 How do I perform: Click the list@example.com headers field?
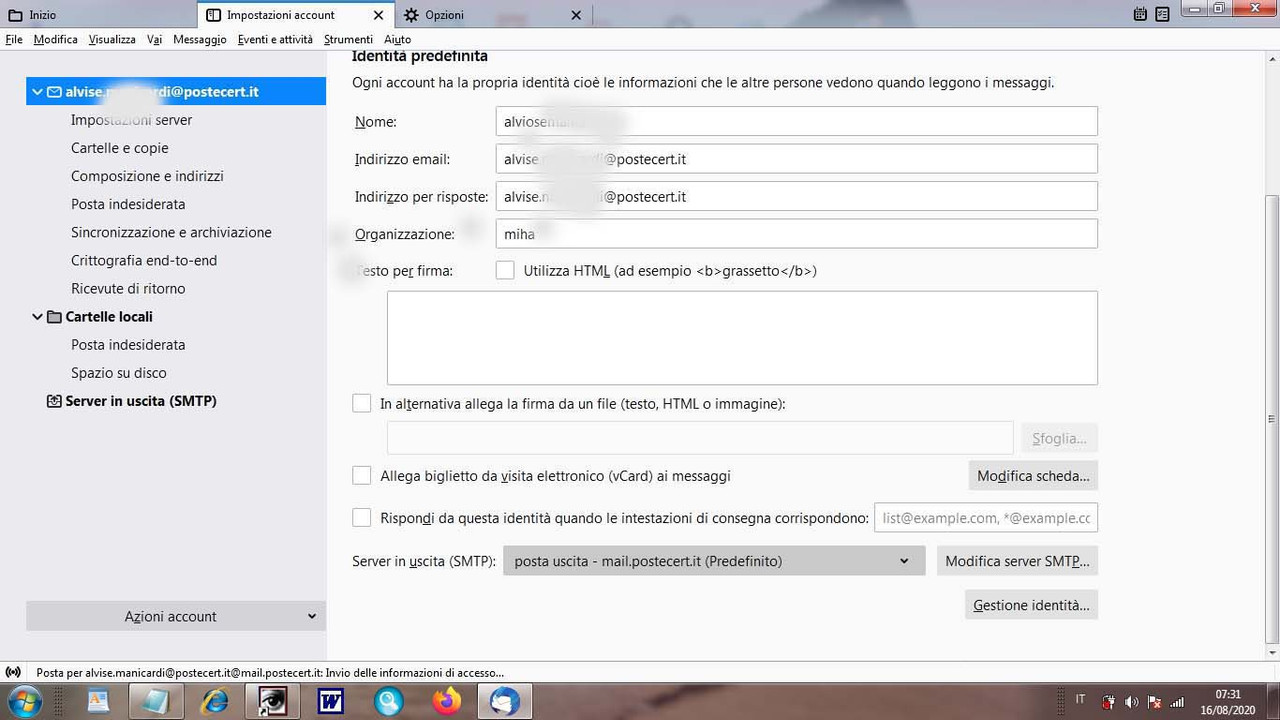986,518
